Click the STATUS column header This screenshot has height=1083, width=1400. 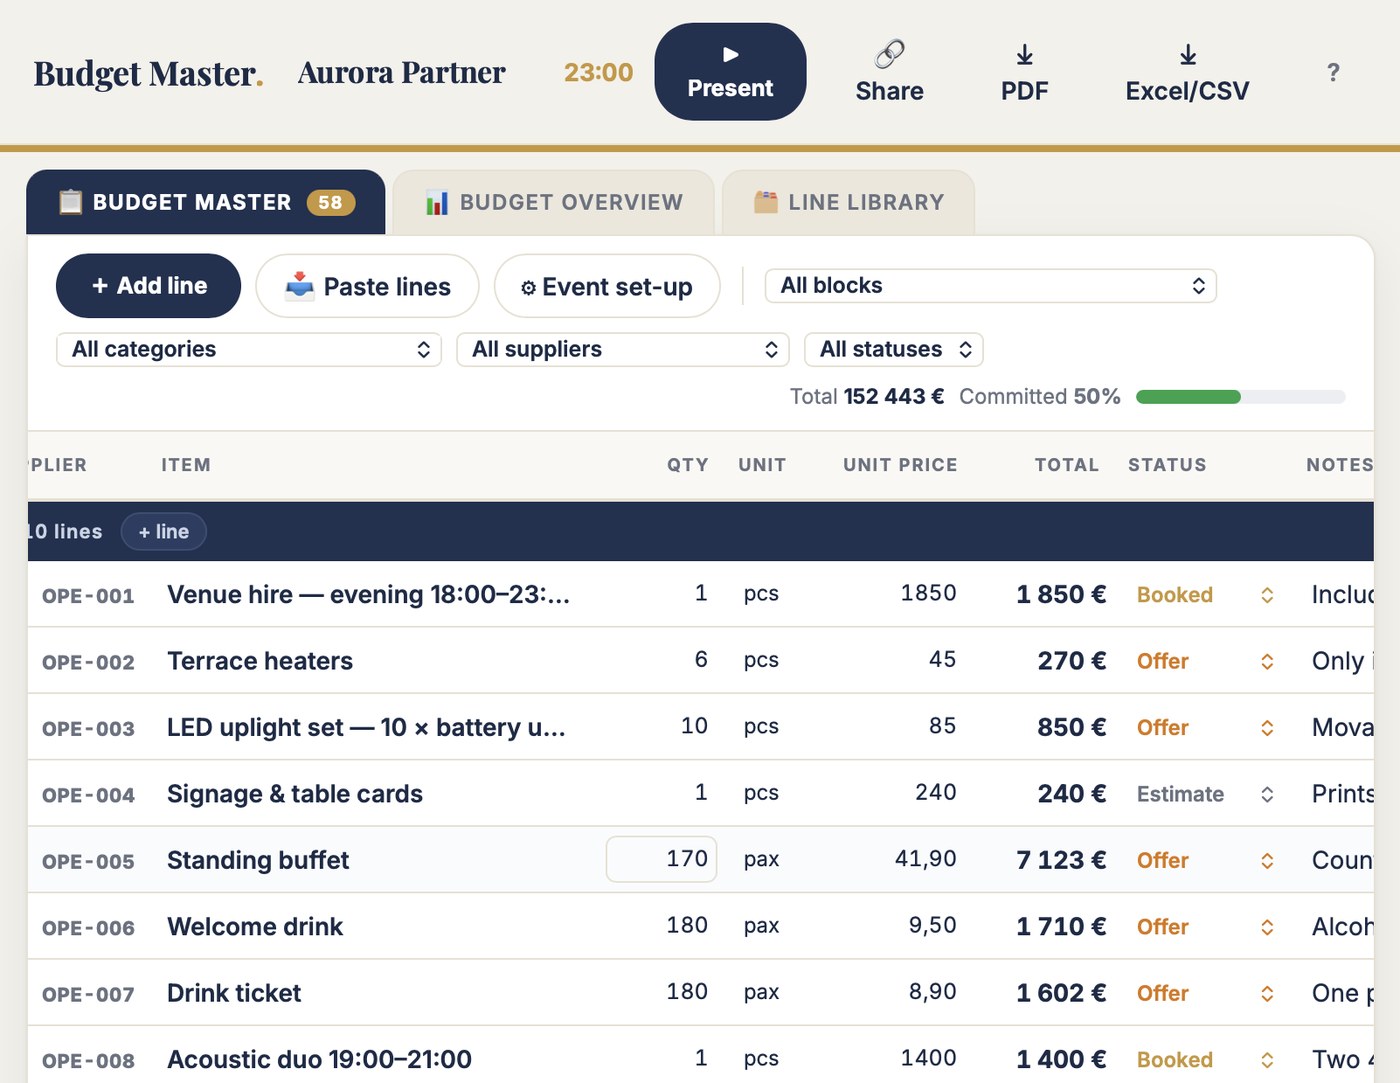[1167, 465]
